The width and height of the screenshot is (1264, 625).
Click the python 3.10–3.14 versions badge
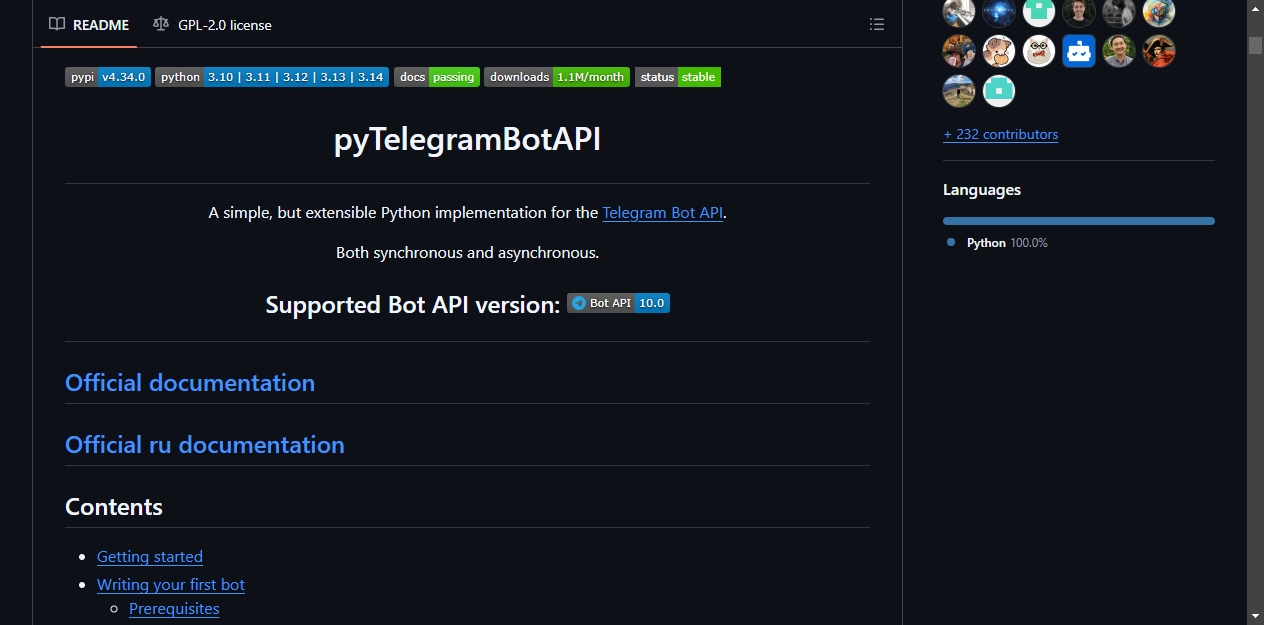coord(272,77)
